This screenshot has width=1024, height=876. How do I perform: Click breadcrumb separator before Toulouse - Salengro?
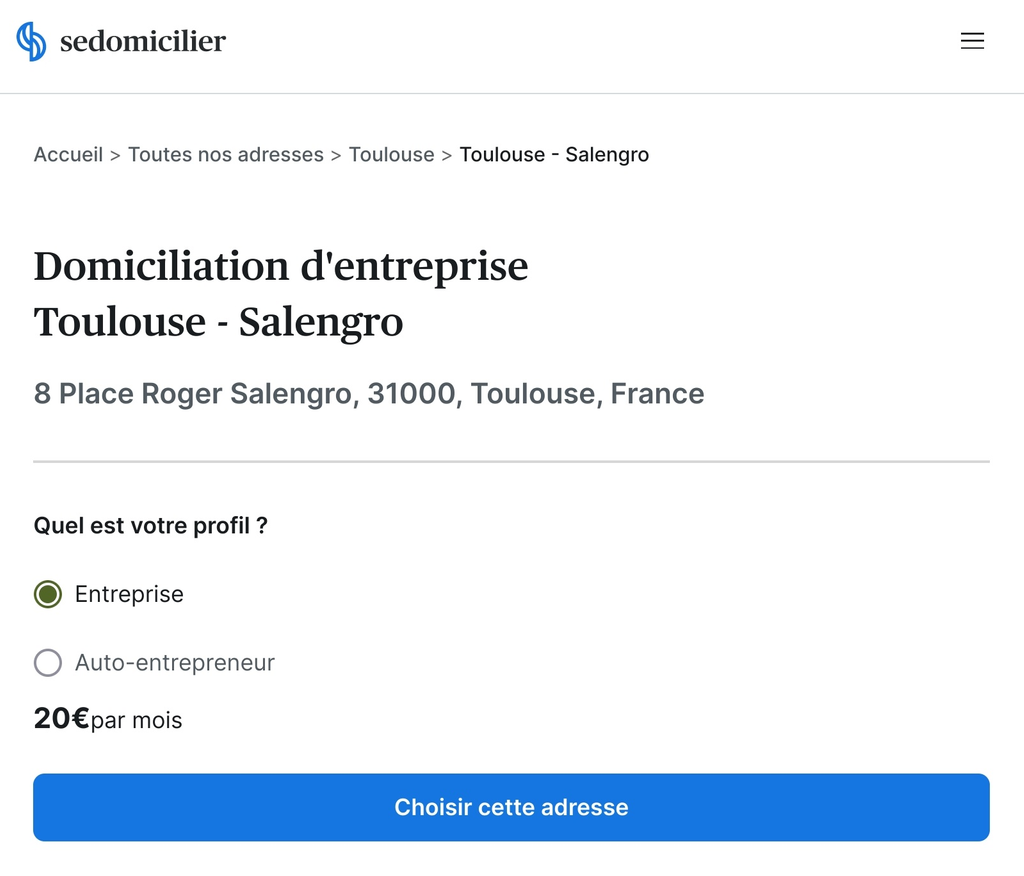(x=447, y=155)
